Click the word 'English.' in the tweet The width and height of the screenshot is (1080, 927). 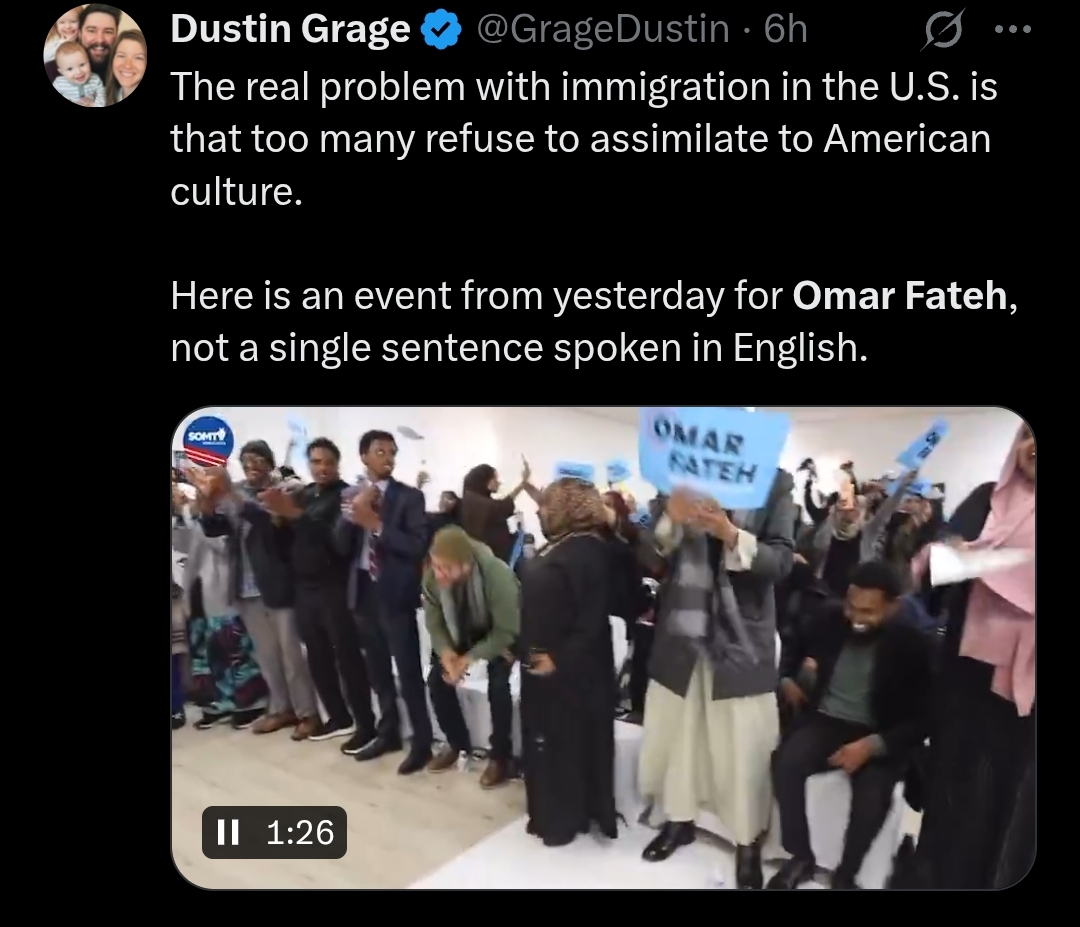800,348
